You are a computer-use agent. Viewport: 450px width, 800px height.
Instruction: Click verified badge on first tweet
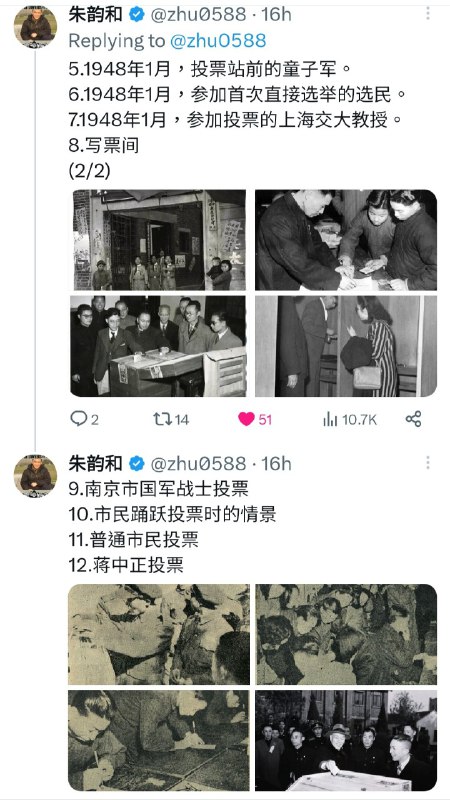tap(137, 15)
